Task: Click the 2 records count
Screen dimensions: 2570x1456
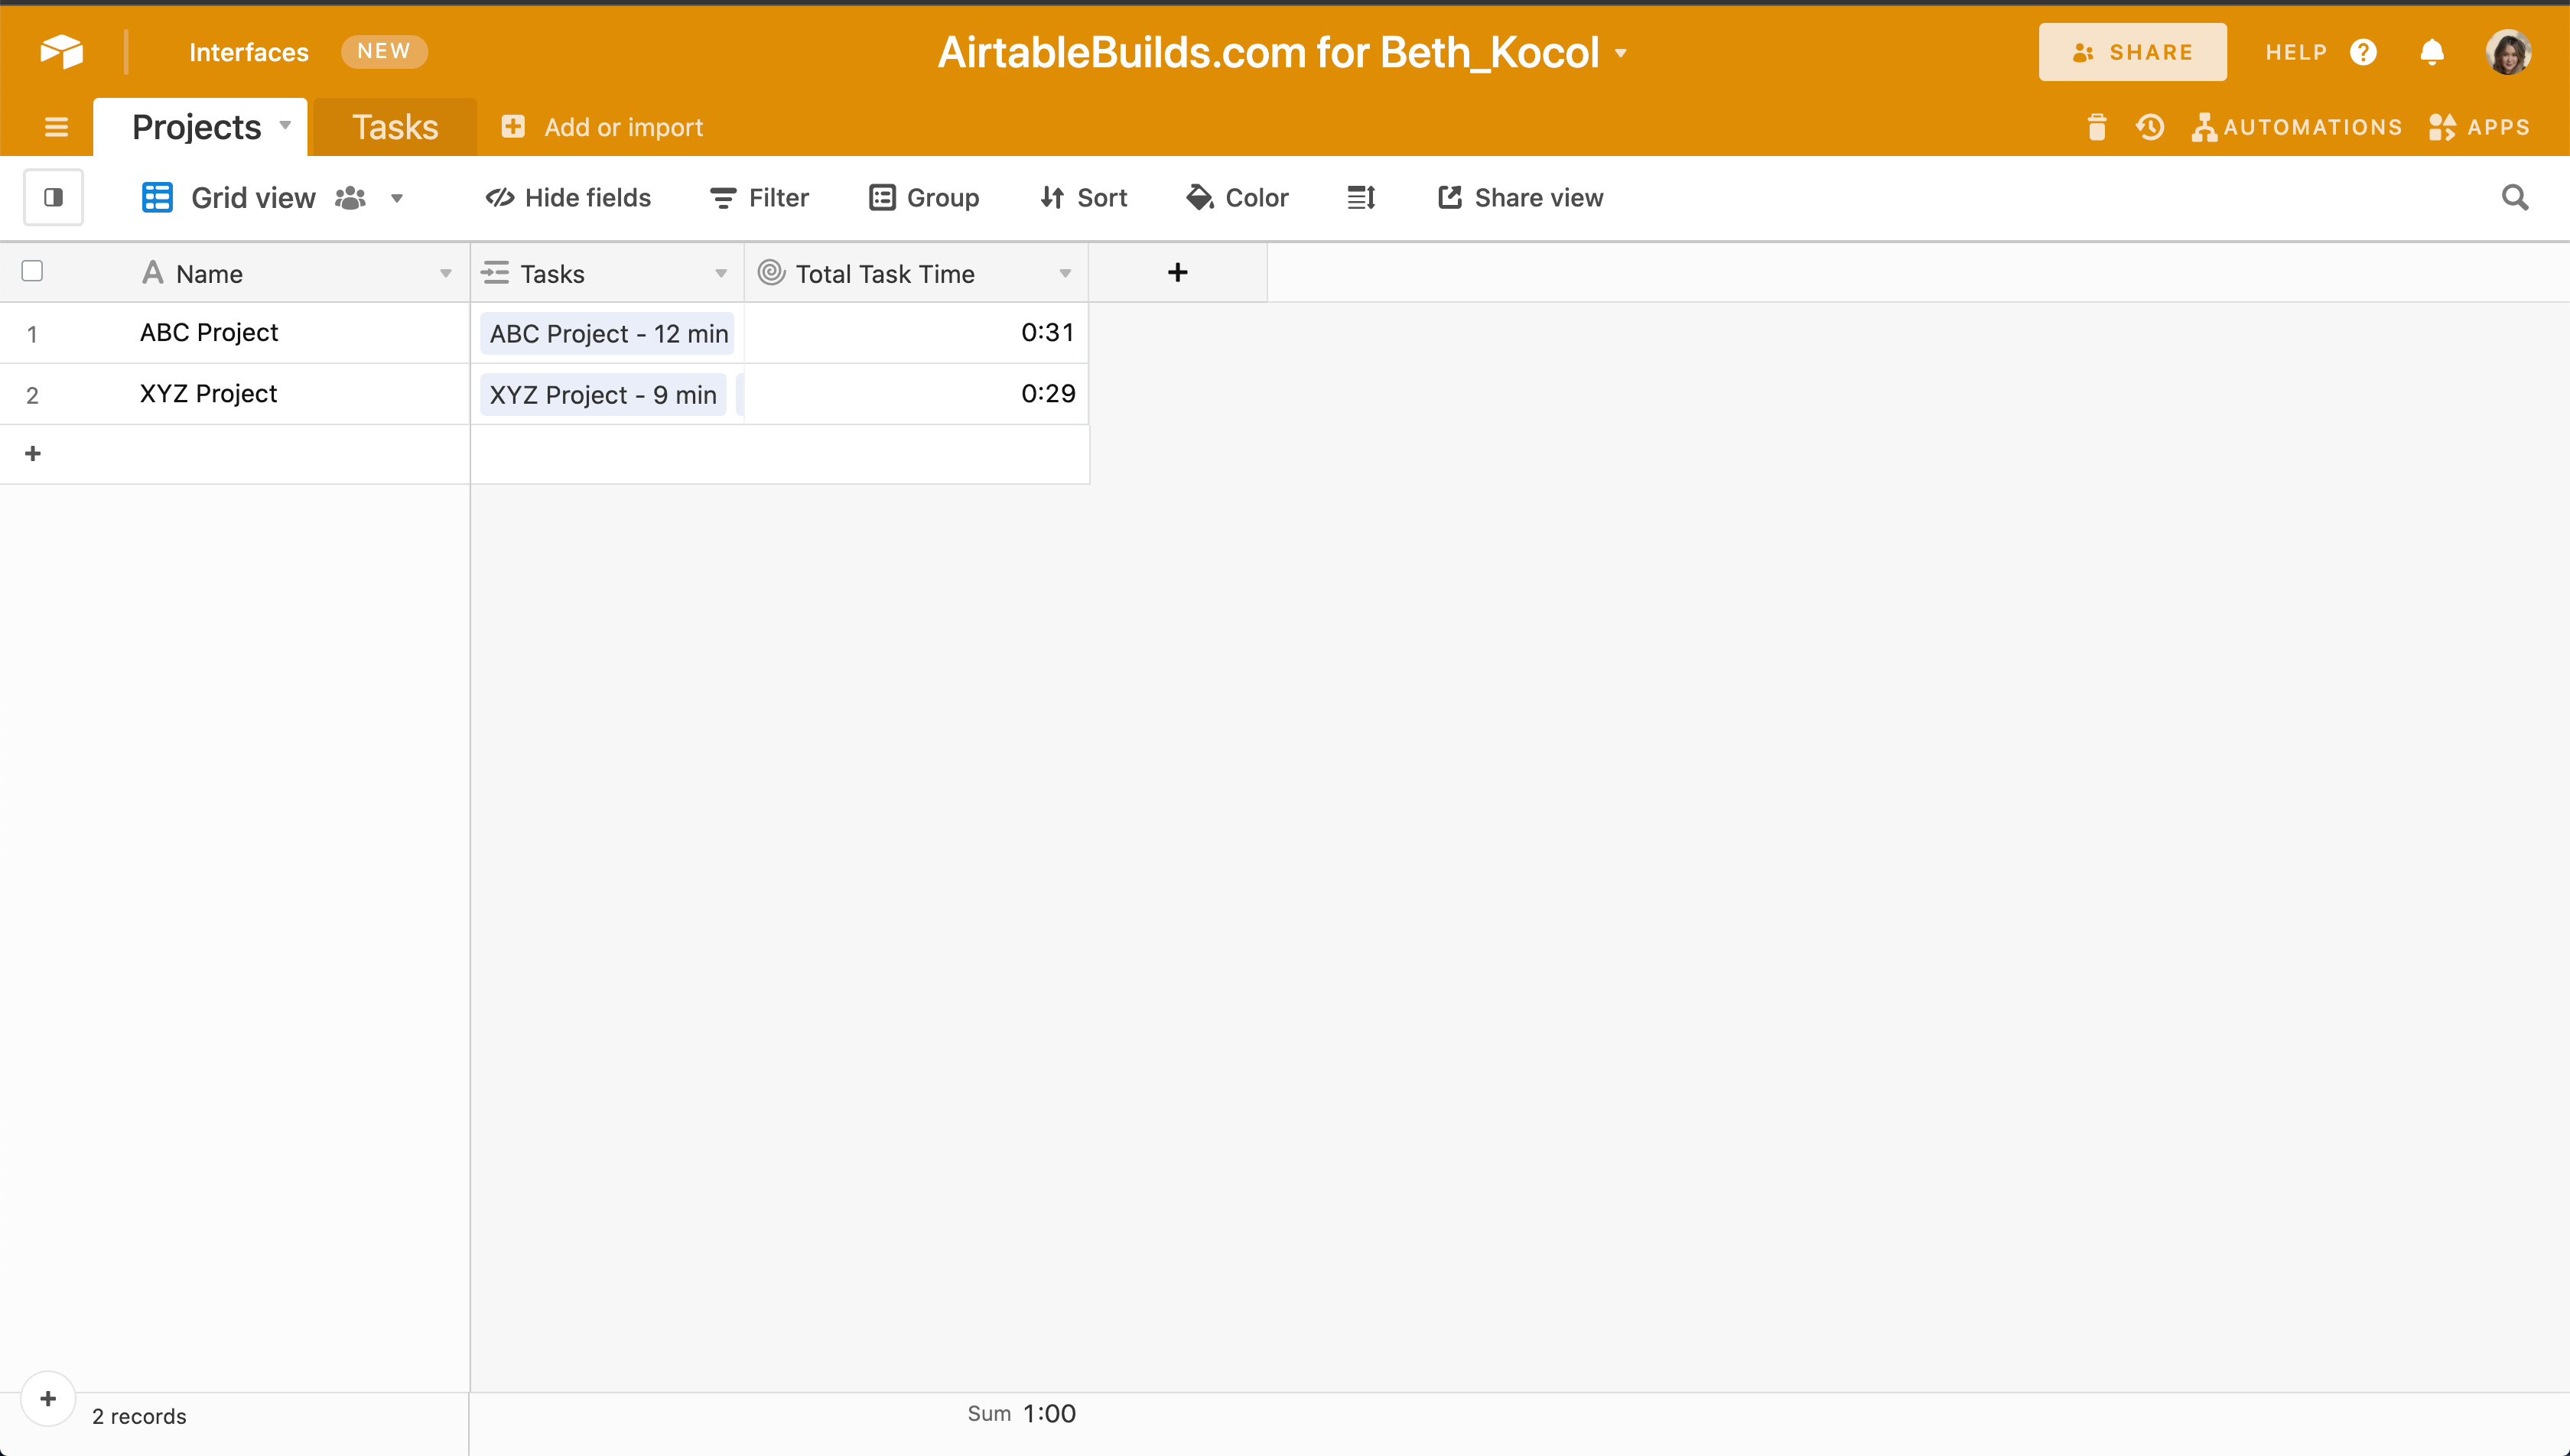Action: click(139, 1416)
